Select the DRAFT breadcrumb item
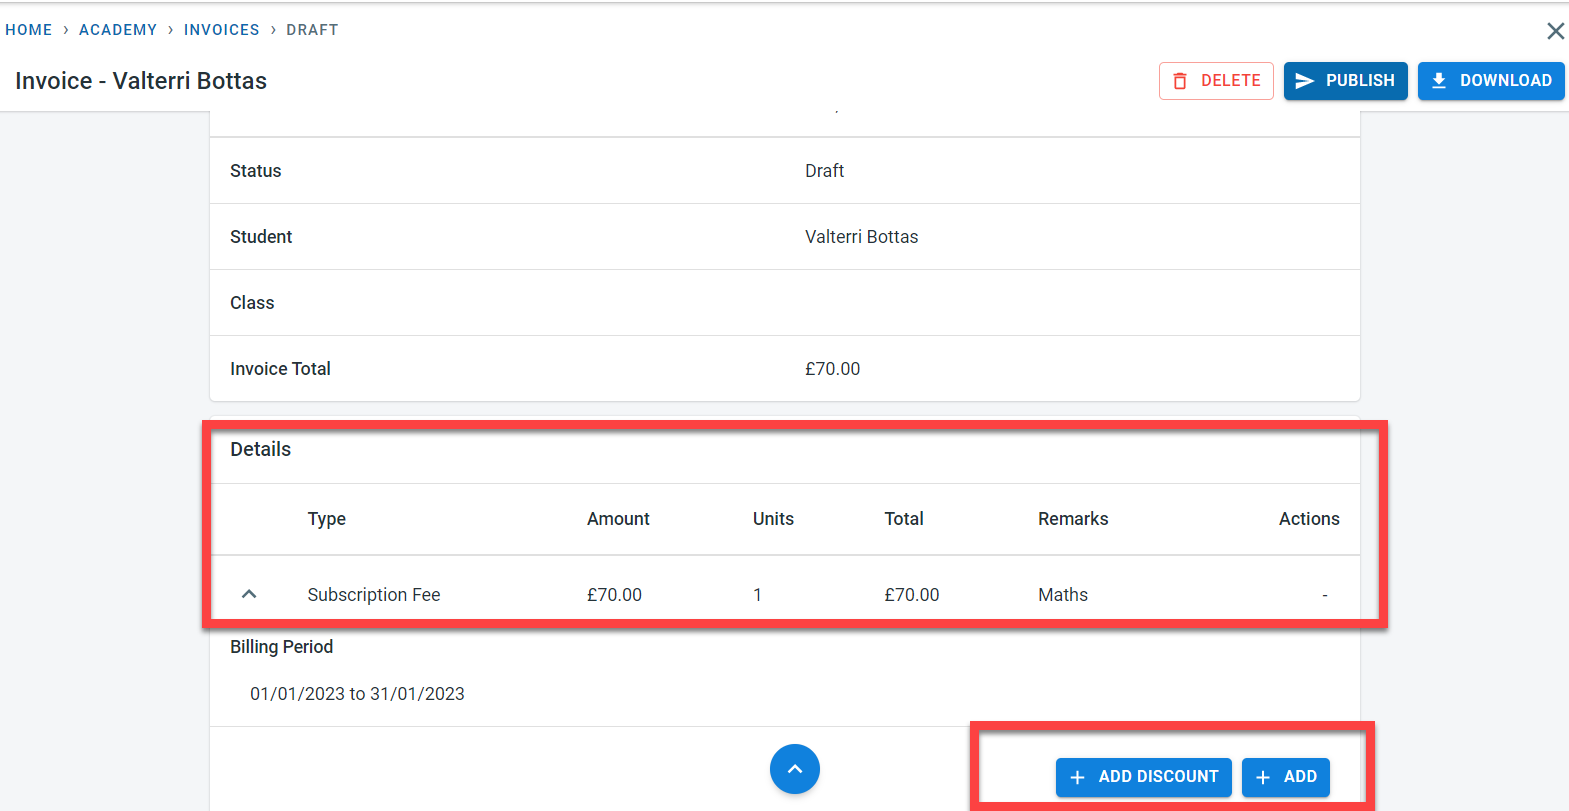1569x811 pixels. 312,30
